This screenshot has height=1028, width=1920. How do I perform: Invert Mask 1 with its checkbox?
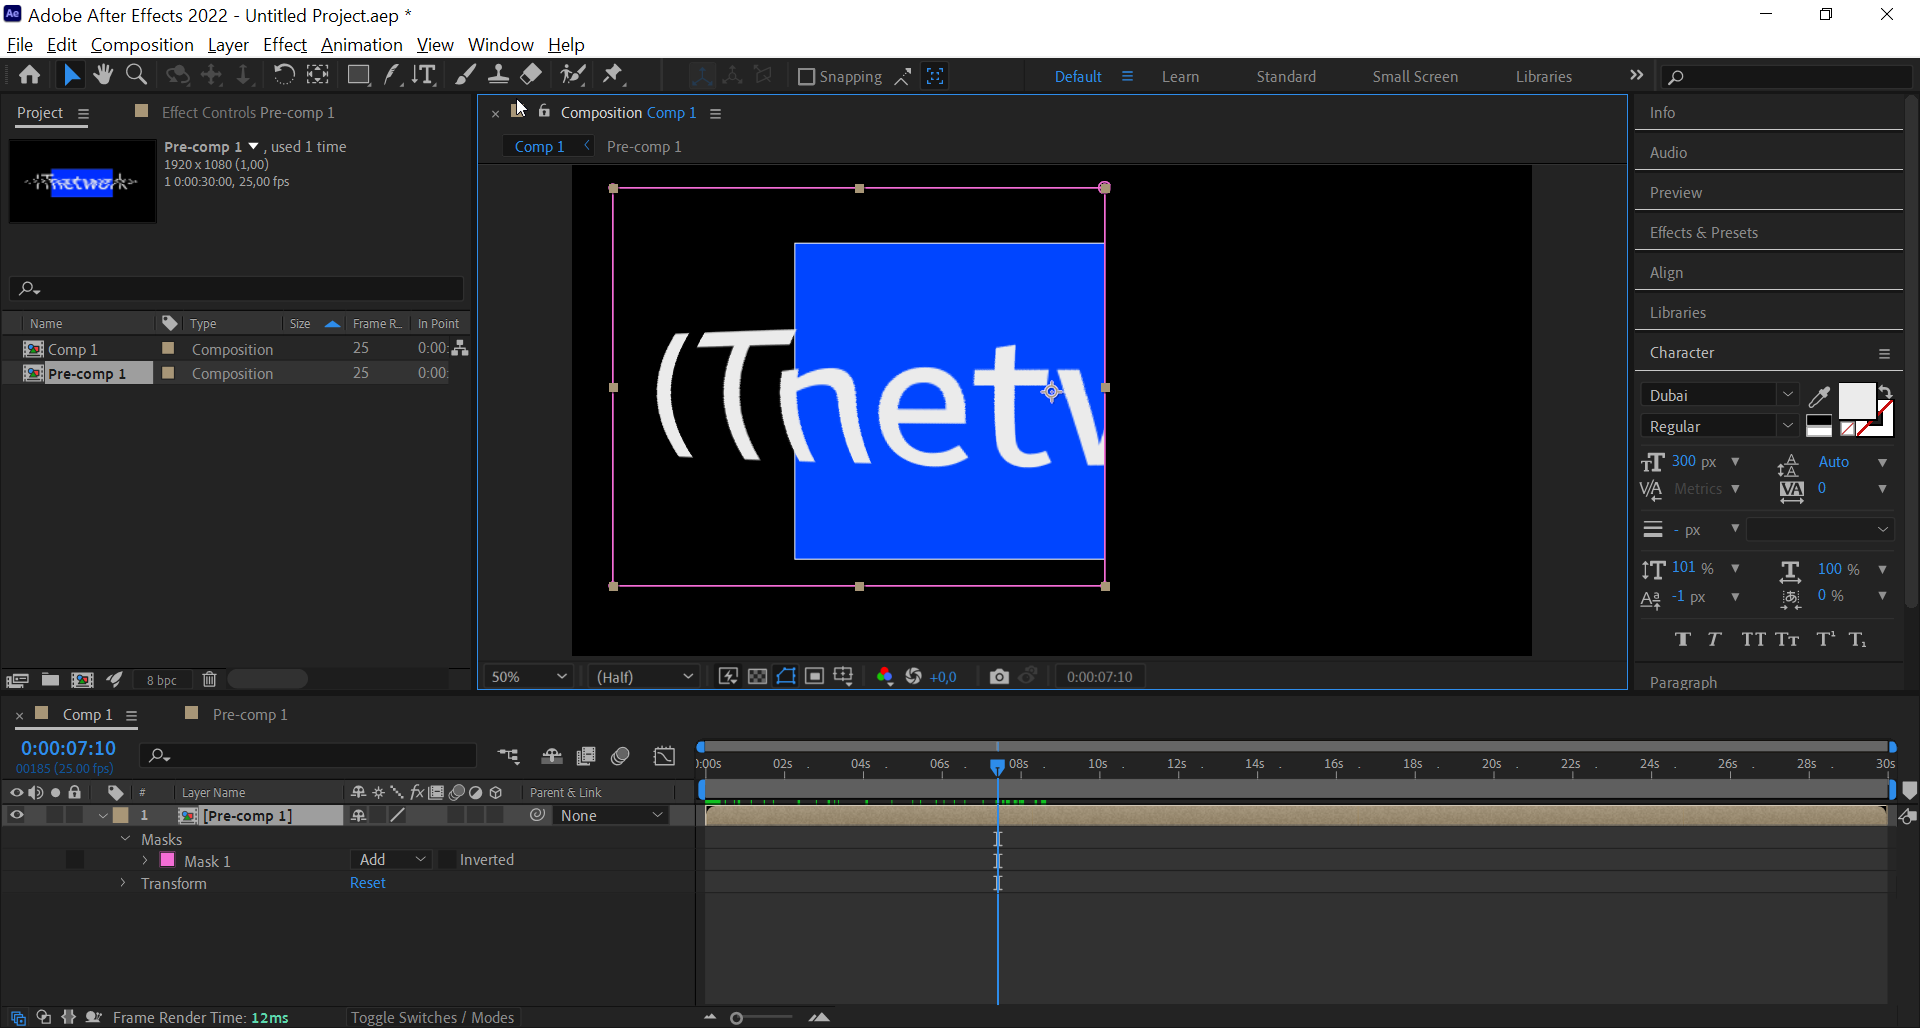coord(448,860)
